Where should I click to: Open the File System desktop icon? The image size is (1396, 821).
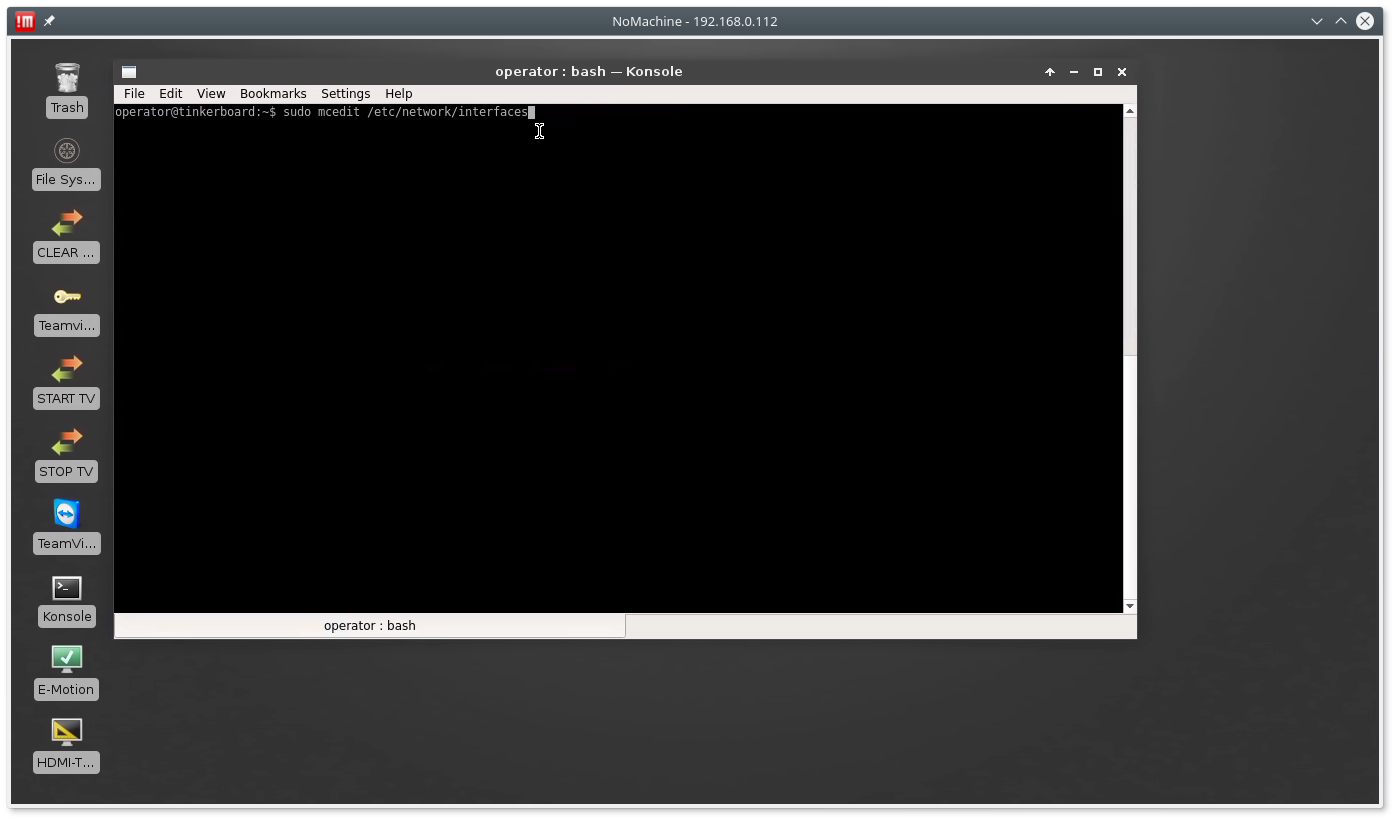pos(67,152)
